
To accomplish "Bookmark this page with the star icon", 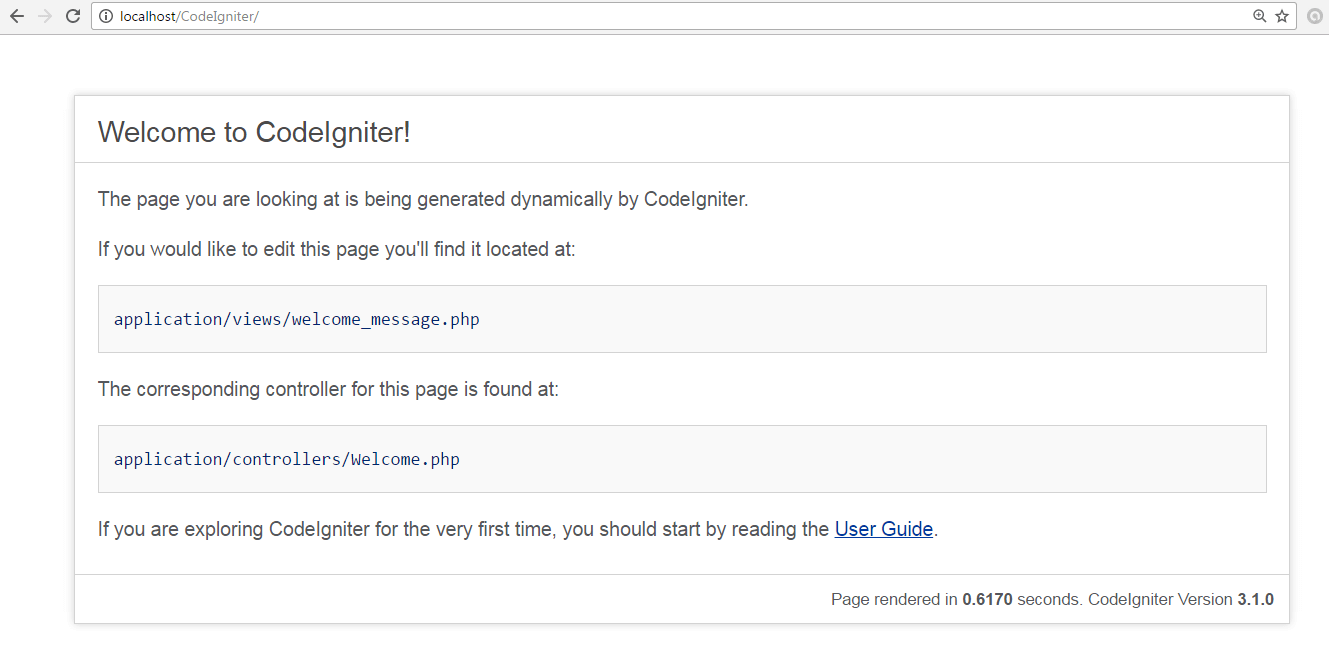I will (1282, 16).
